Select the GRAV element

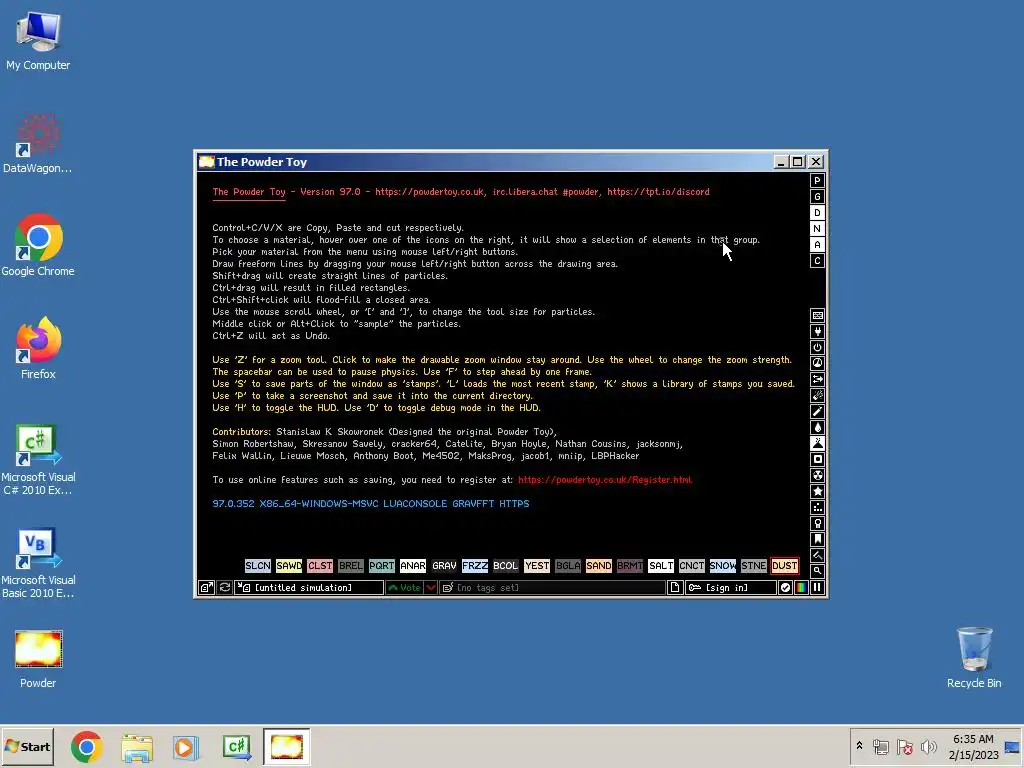[x=444, y=566]
